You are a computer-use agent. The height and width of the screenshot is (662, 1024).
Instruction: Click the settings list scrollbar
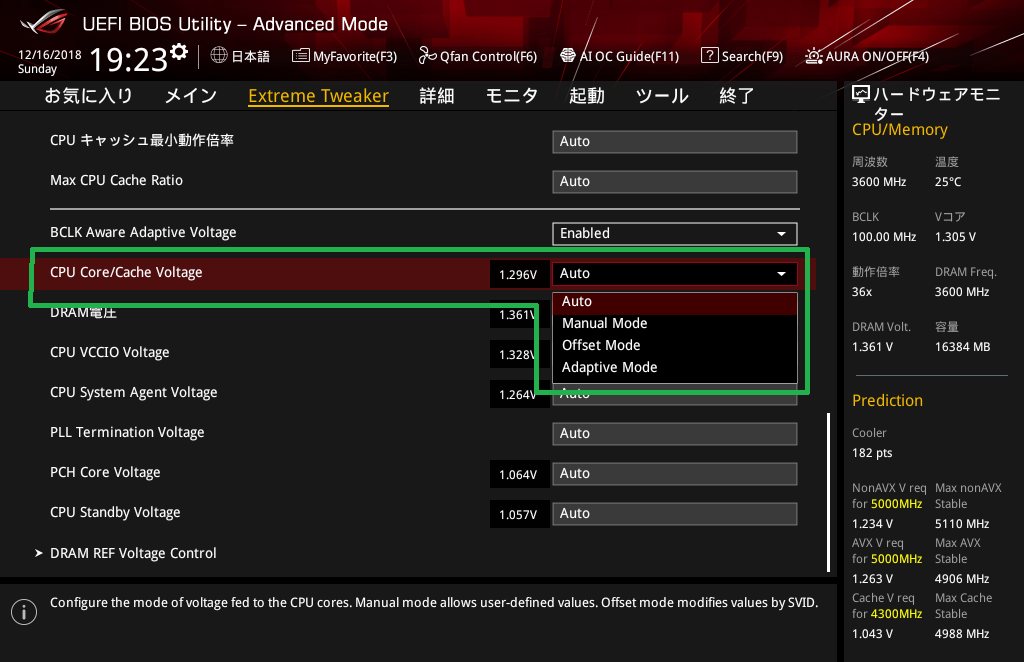coord(829,492)
